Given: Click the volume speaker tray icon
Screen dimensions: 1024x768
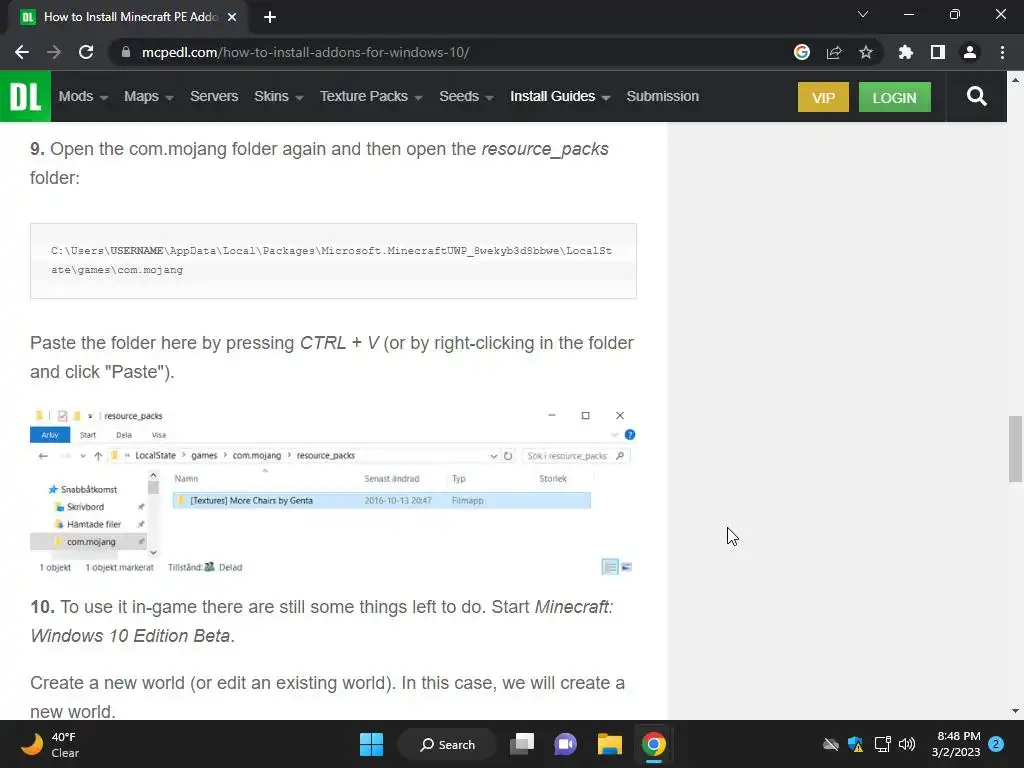Looking at the screenshot, I should coord(907,744).
